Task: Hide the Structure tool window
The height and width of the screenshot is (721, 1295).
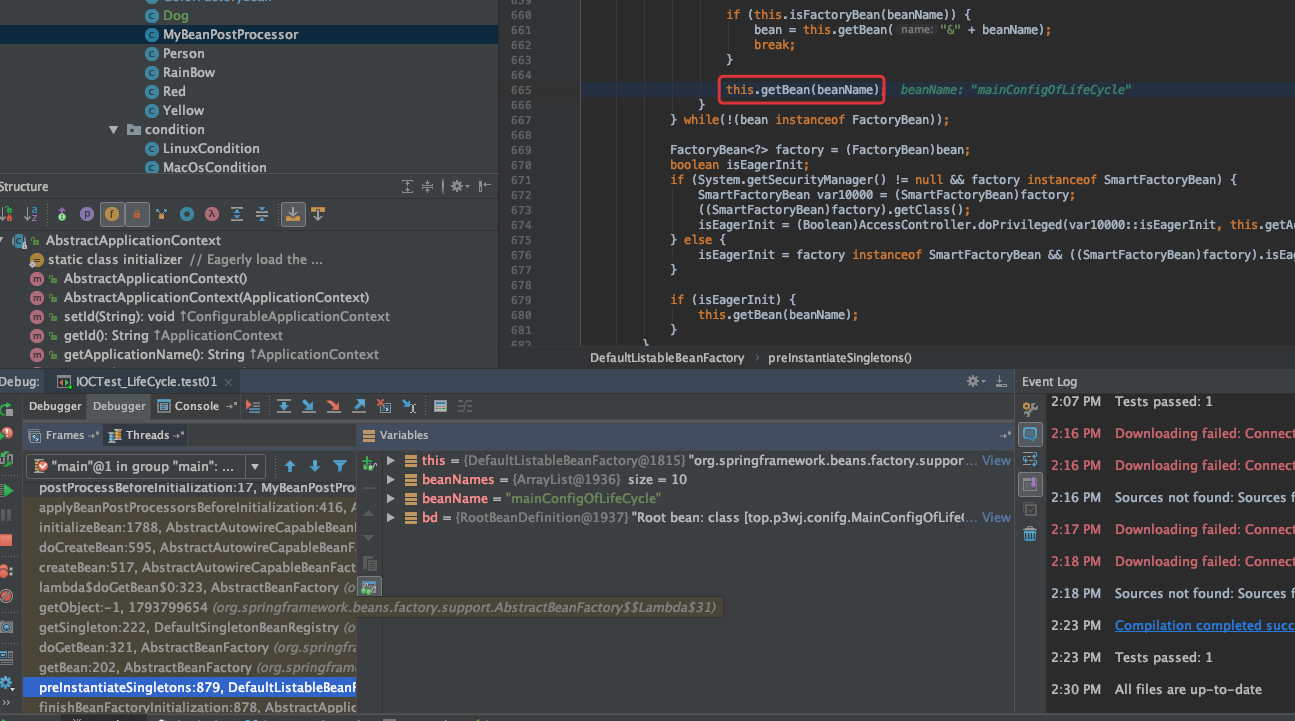Action: pyautogui.click(x=485, y=186)
